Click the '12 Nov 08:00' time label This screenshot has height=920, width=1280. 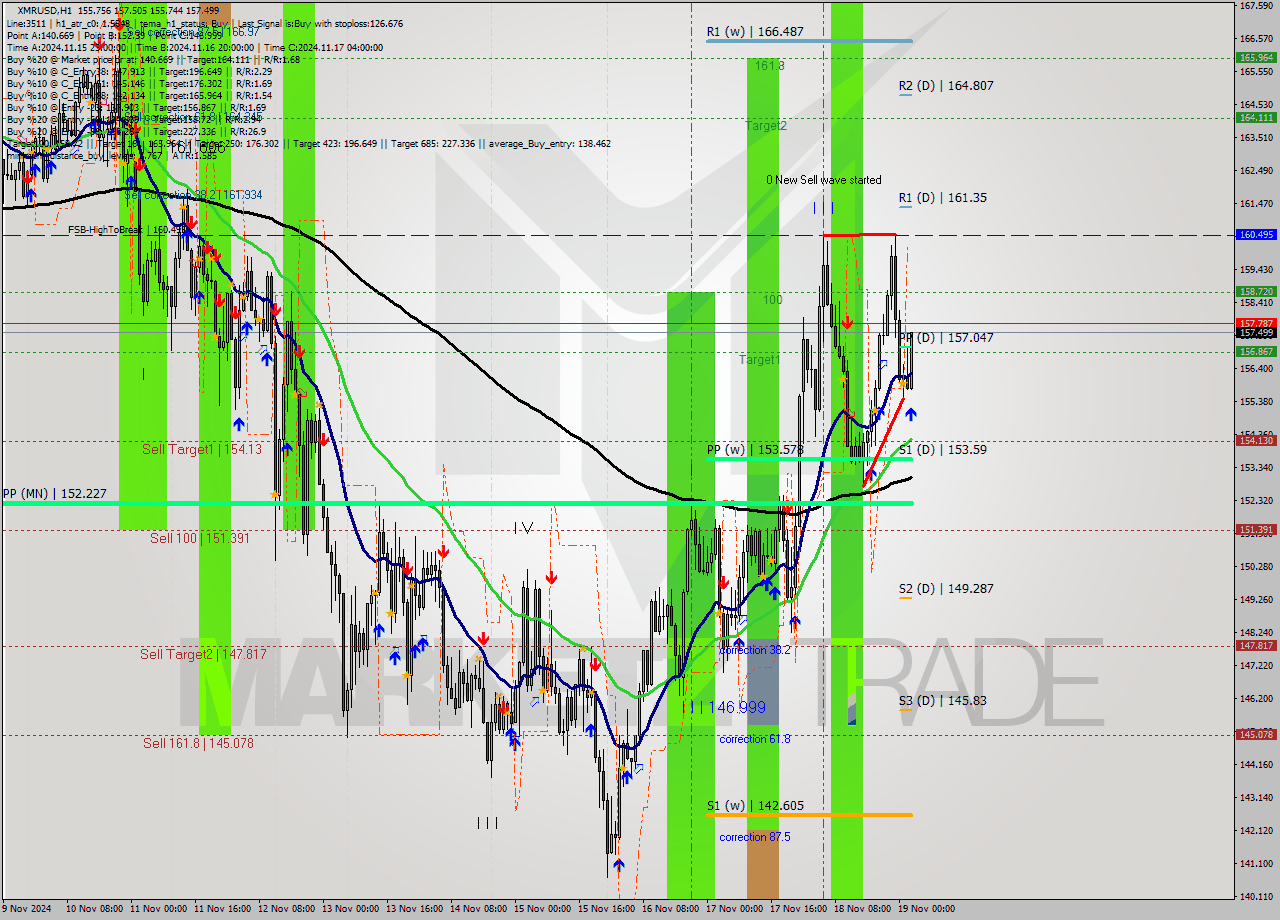click(286, 909)
